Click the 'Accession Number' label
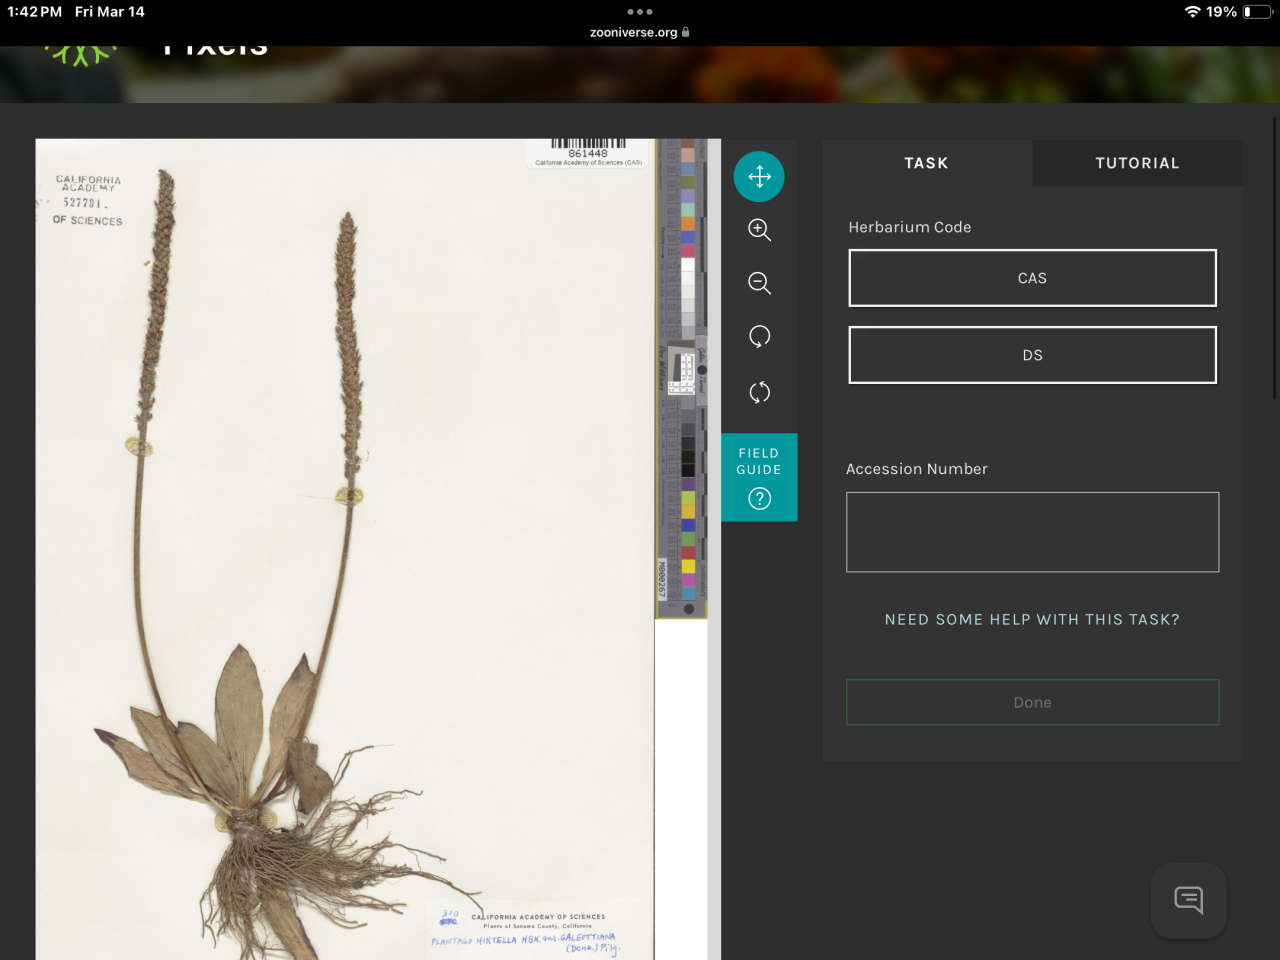 coord(916,469)
